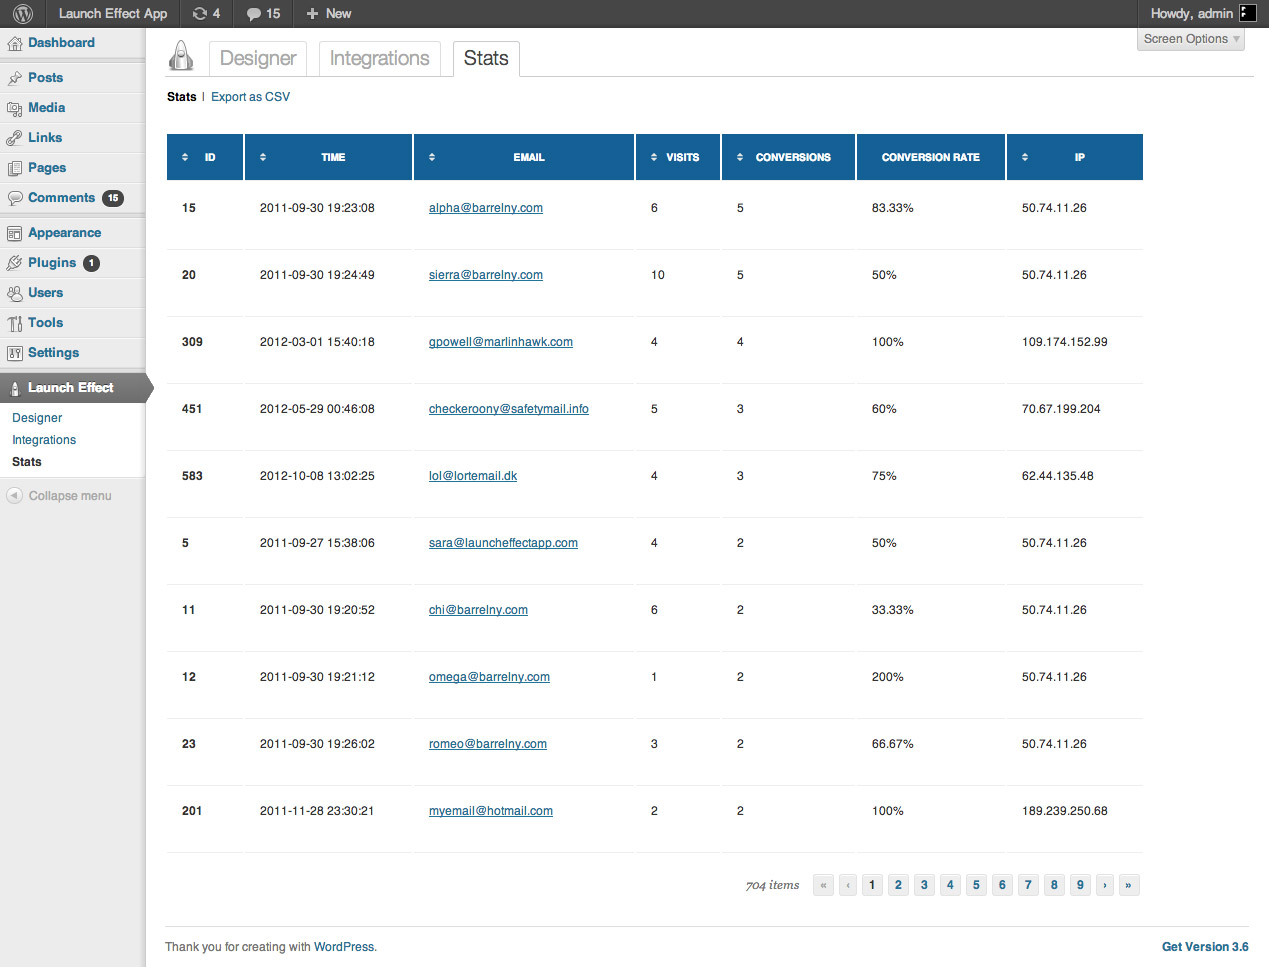This screenshot has width=1269, height=967.
Task: Click the Plugins plug icon
Action: 14,263
